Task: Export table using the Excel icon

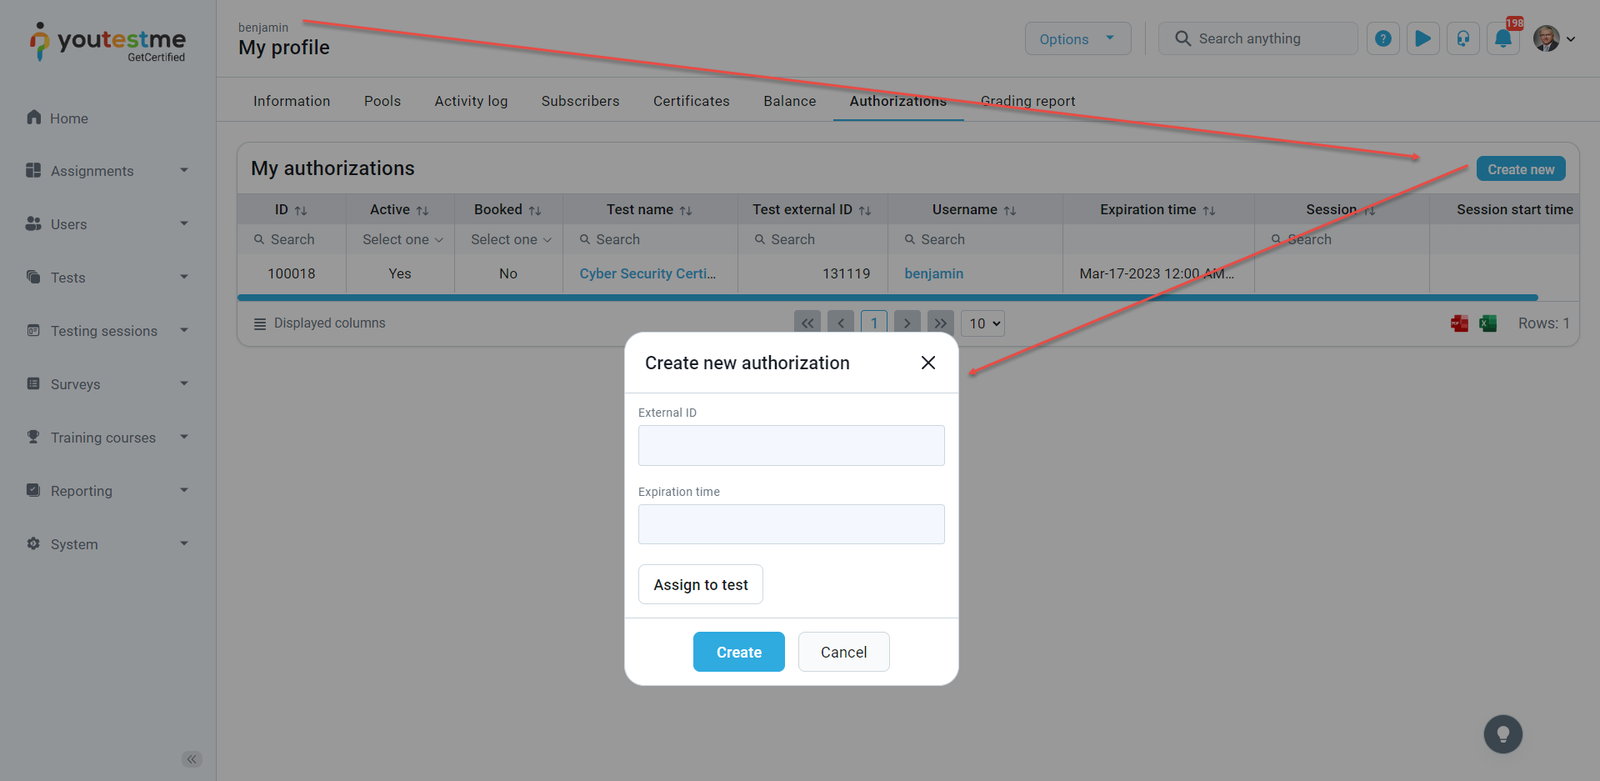Action: pos(1488,323)
